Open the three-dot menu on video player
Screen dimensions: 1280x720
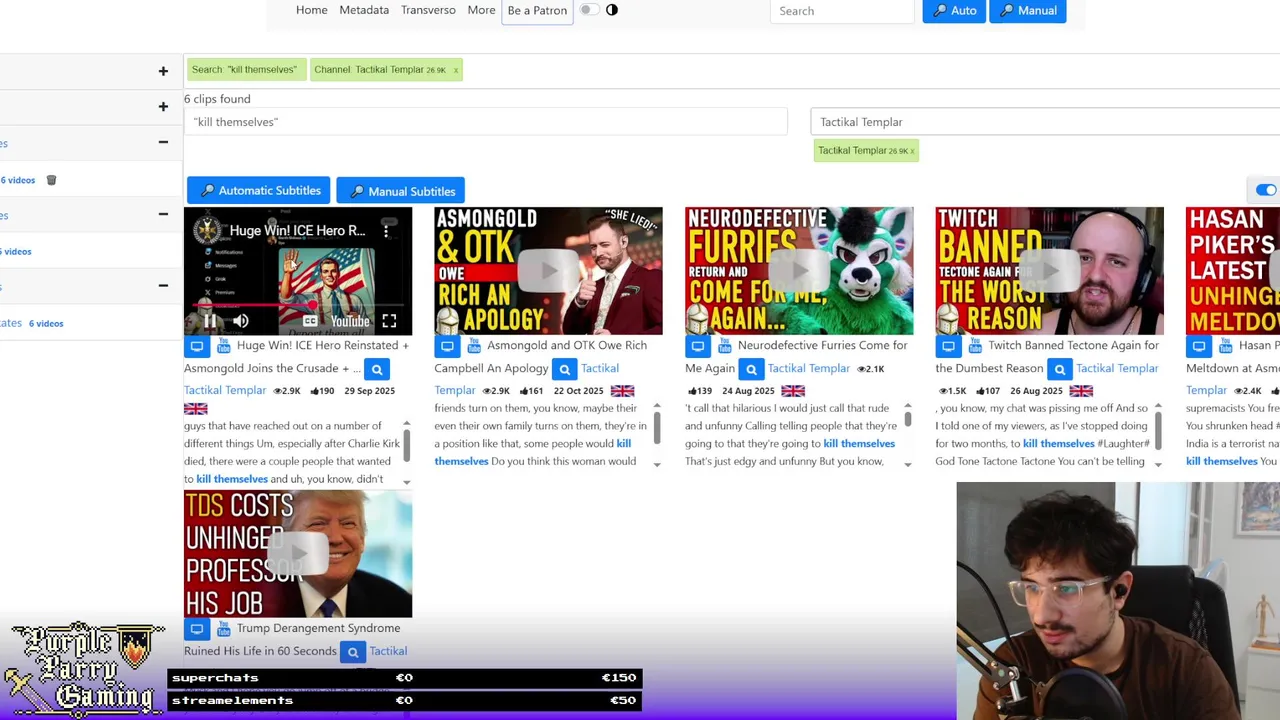coord(386,231)
